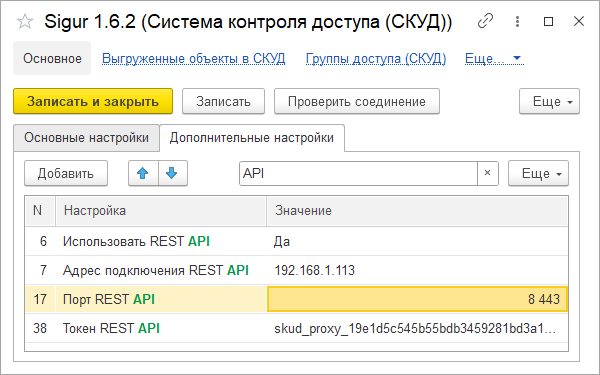Sort by Значение column header
600x375 pixels.
417,210
